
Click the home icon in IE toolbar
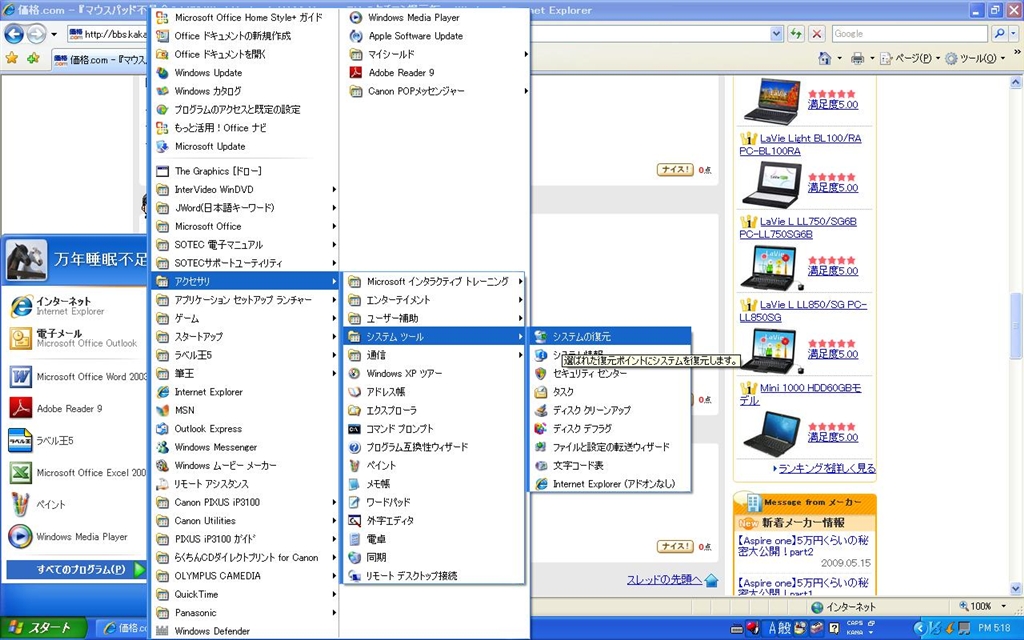tap(824, 59)
